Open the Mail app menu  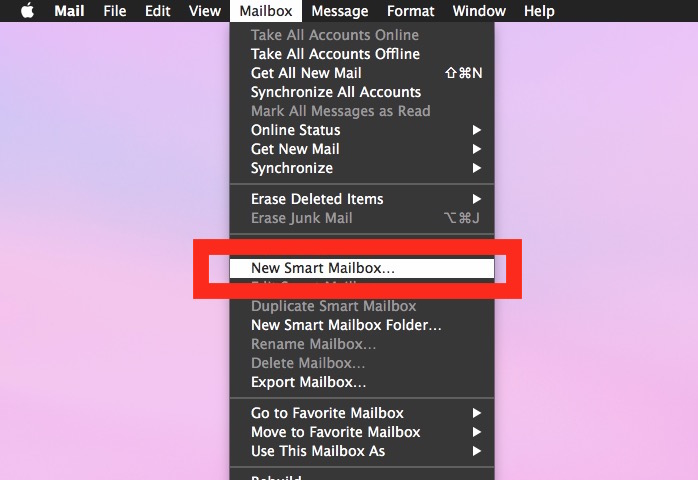point(69,11)
